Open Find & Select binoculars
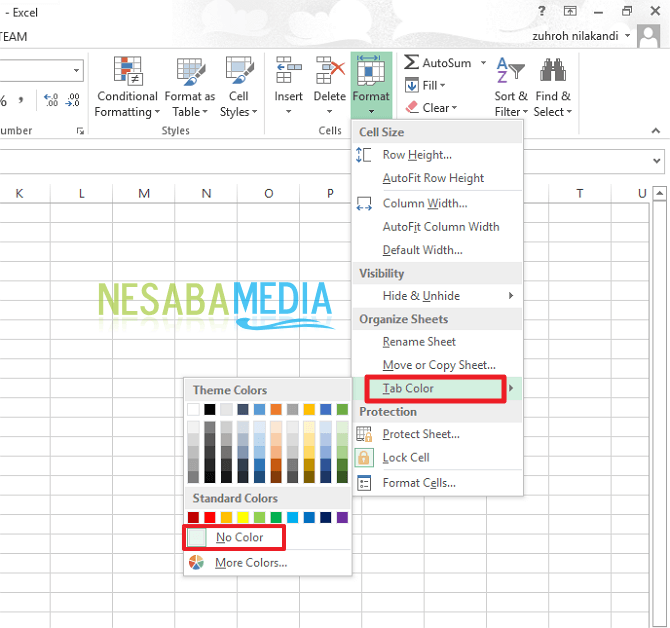Screen dimensions: 670x628 point(553,87)
